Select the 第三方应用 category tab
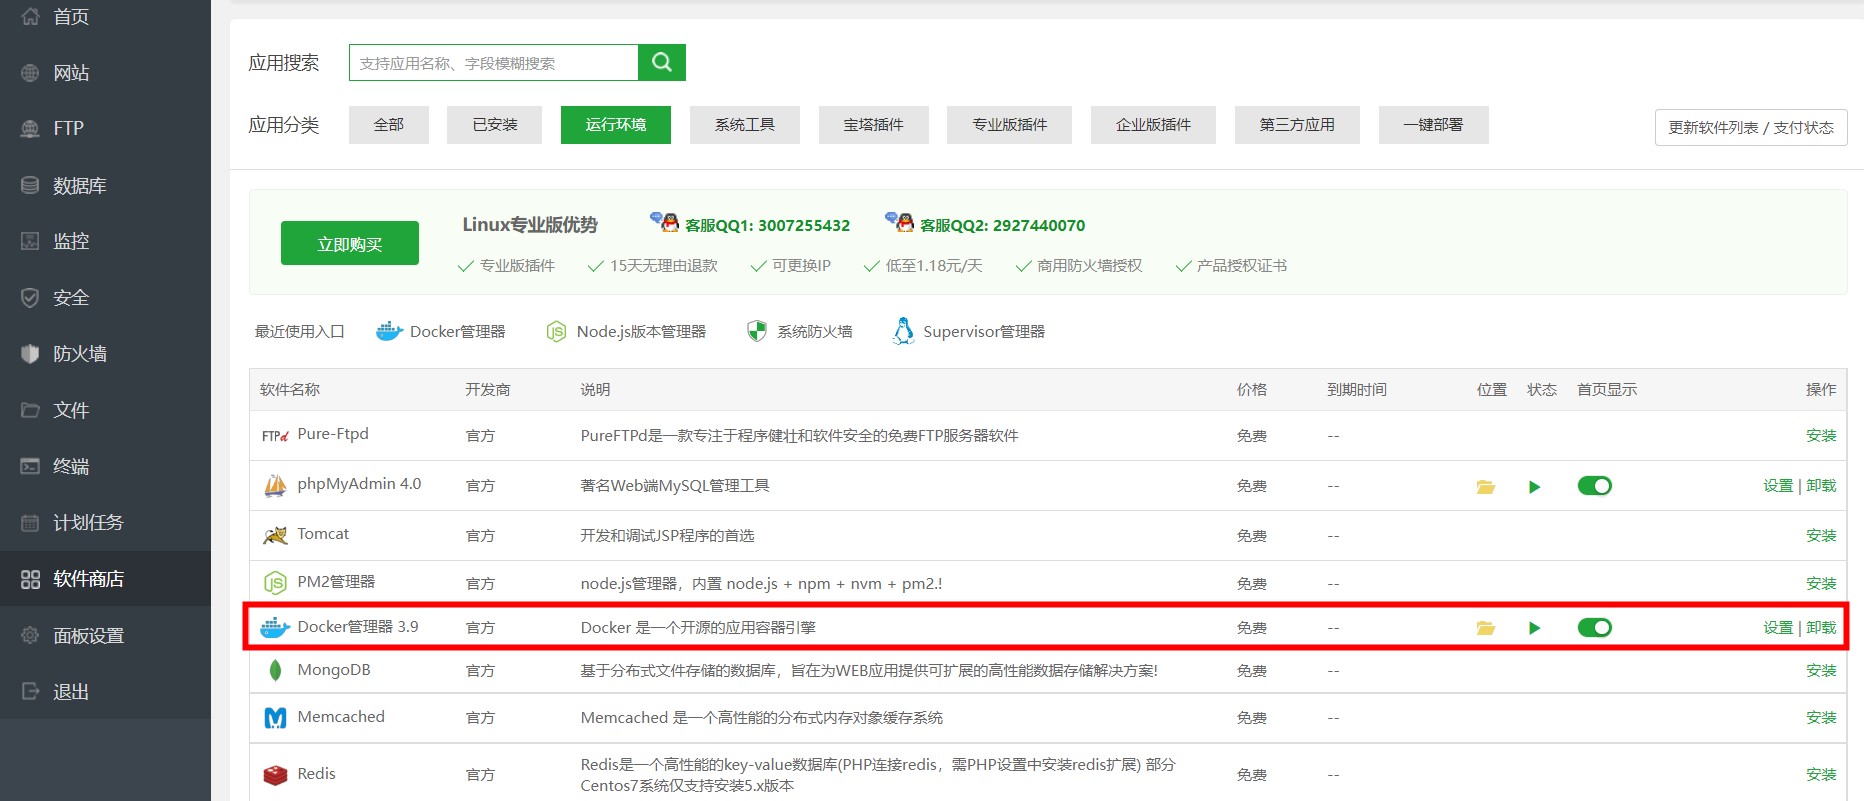 pyautogui.click(x=1297, y=125)
